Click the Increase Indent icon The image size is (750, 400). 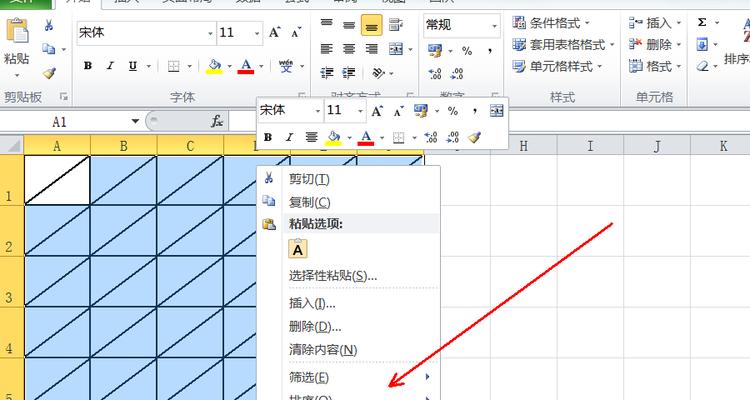[x=349, y=73]
